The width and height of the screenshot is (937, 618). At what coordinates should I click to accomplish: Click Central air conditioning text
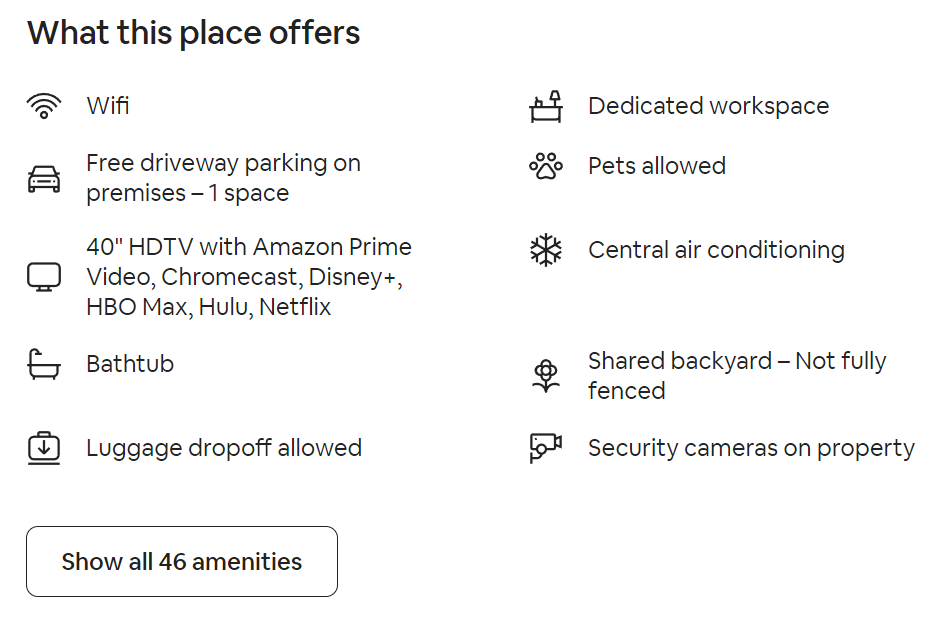coord(716,250)
